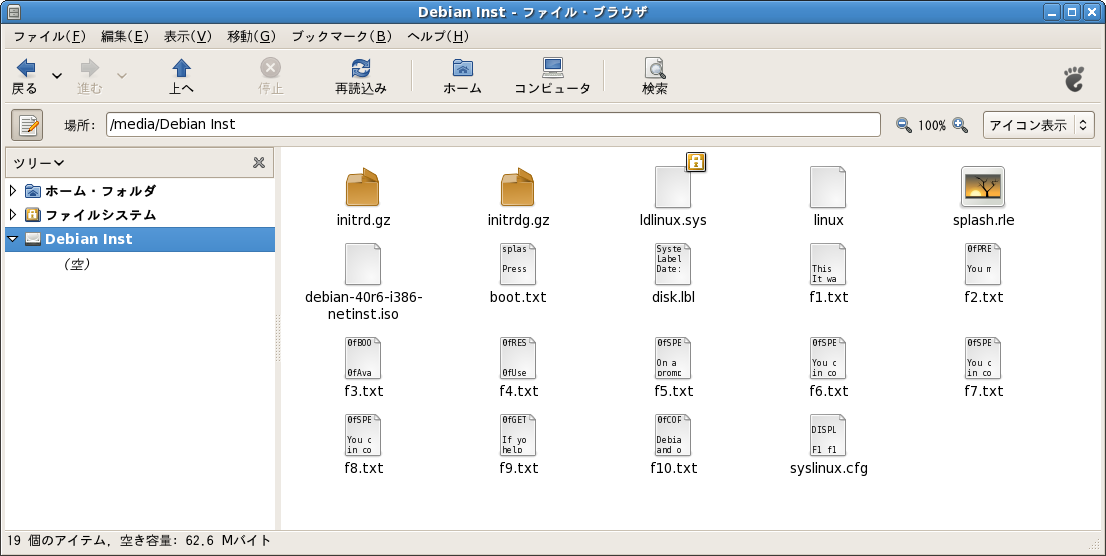Select the f5.txt file icon
The width and height of the screenshot is (1106, 556).
tap(673, 358)
